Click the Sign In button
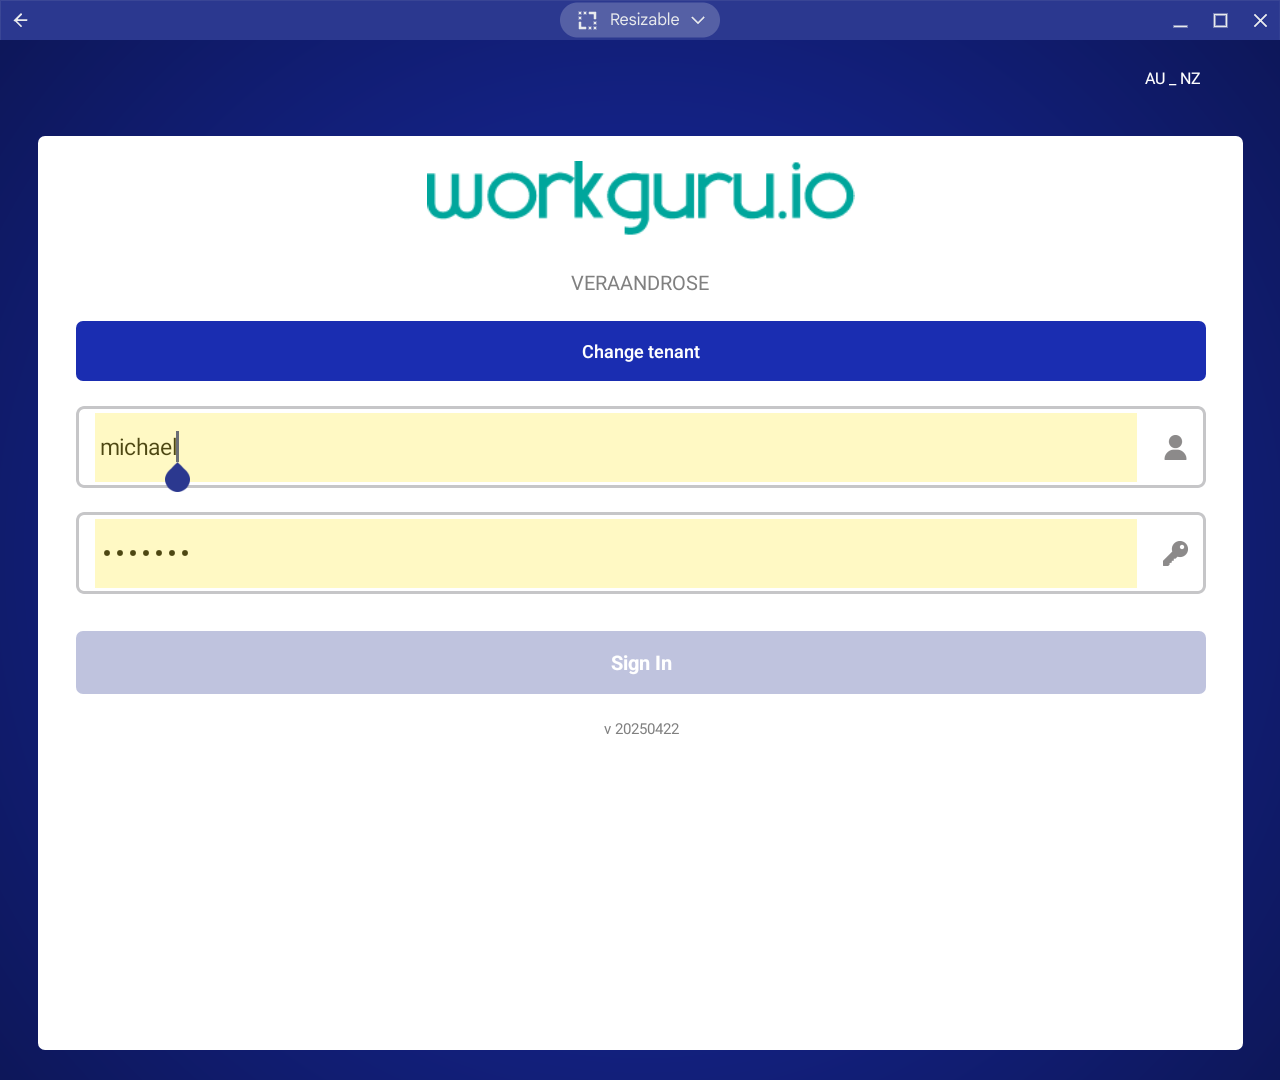 click(x=641, y=663)
